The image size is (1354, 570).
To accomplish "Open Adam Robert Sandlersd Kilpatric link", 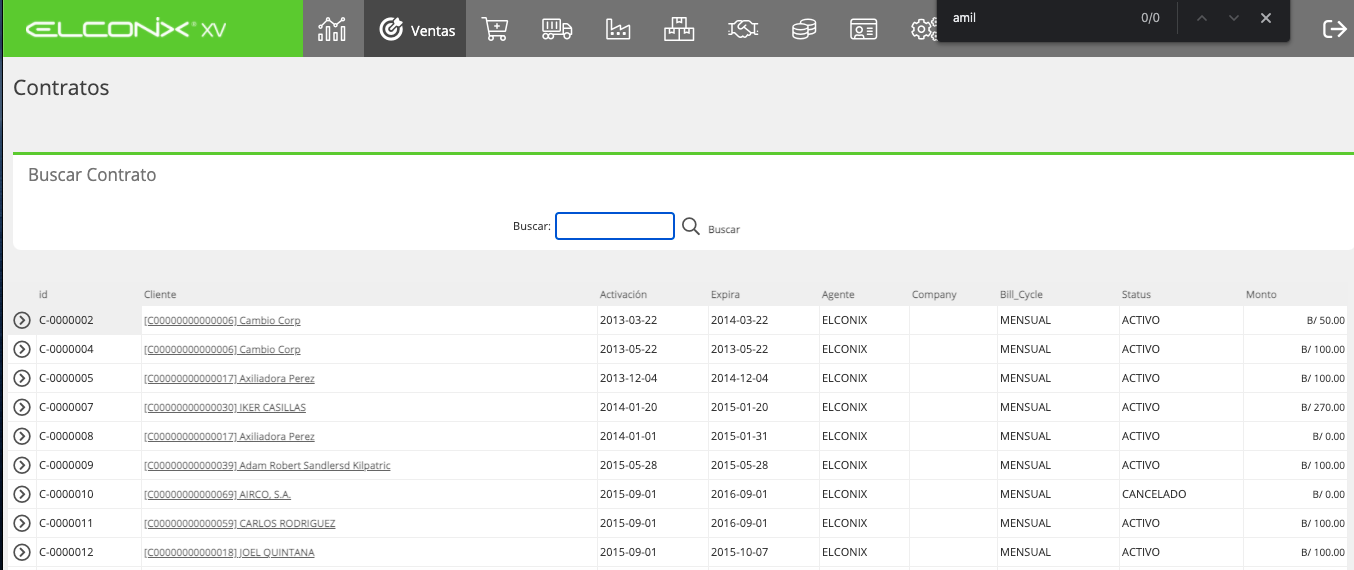I will click(267, 466).
